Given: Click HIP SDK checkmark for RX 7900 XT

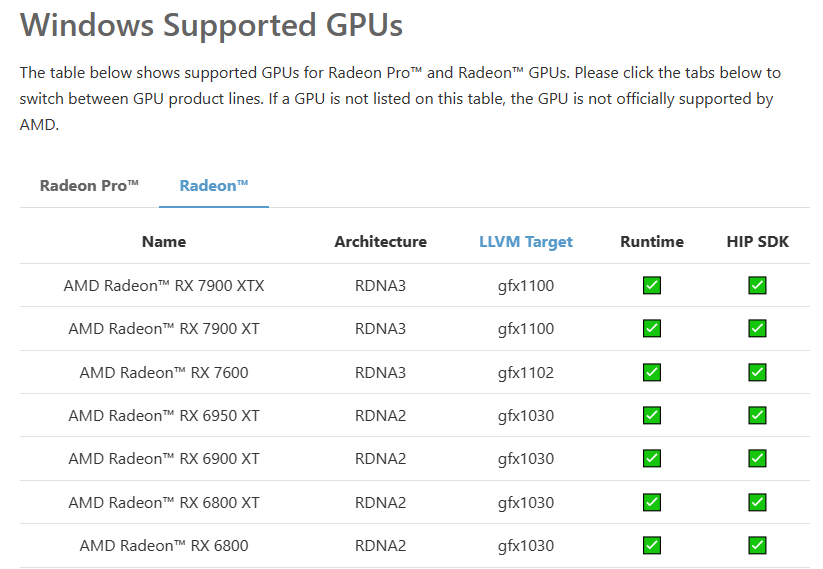Looking at the screenshot, I should click(757, 329).
